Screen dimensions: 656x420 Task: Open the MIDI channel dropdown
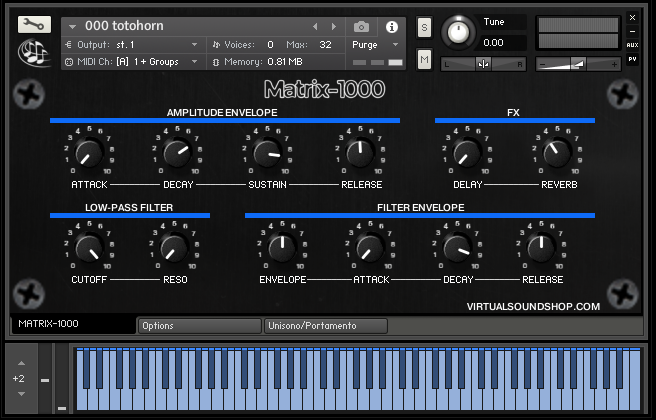pyautogui.click(x=131, y=62)
